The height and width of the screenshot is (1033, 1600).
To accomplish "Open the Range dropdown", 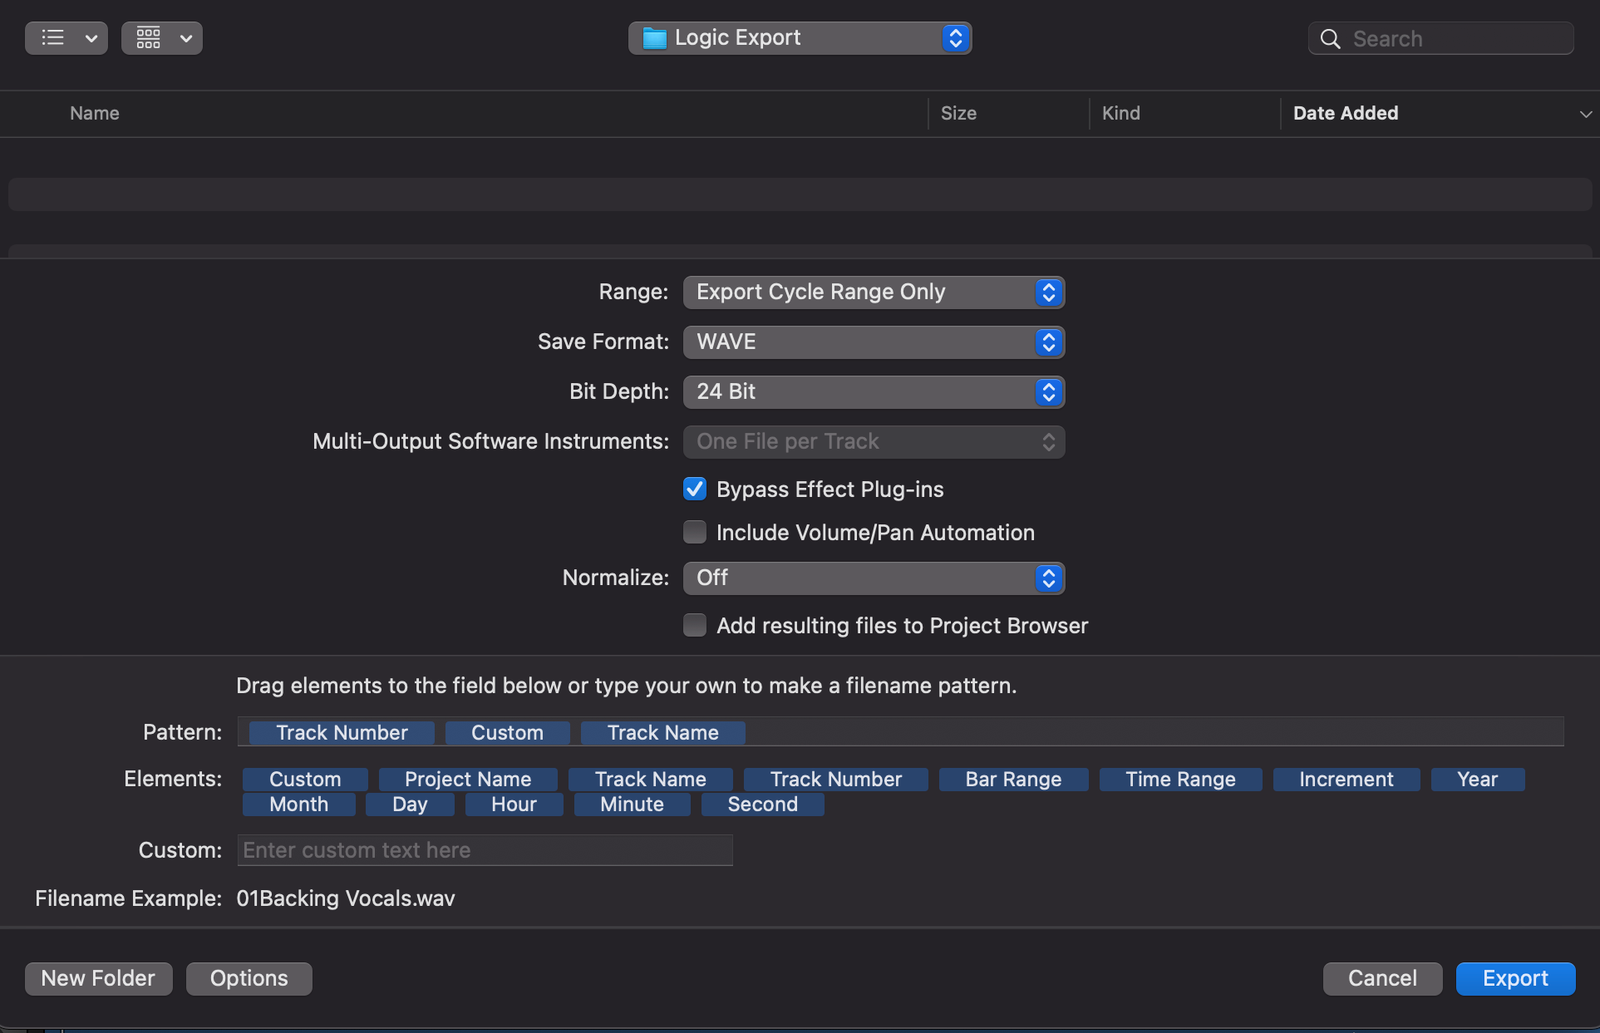I will (874, 292).
